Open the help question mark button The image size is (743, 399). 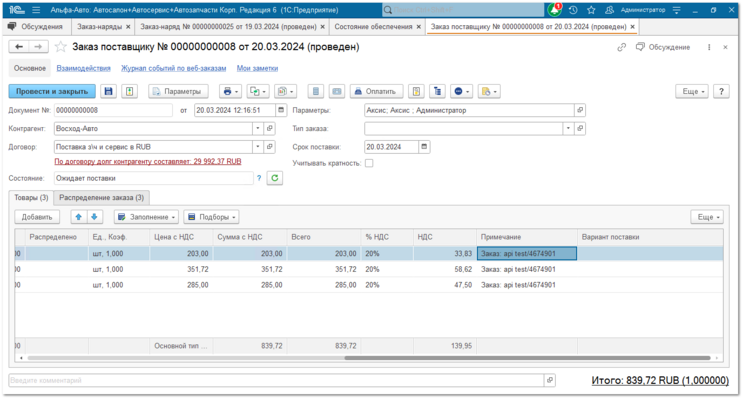pos(721,91)
